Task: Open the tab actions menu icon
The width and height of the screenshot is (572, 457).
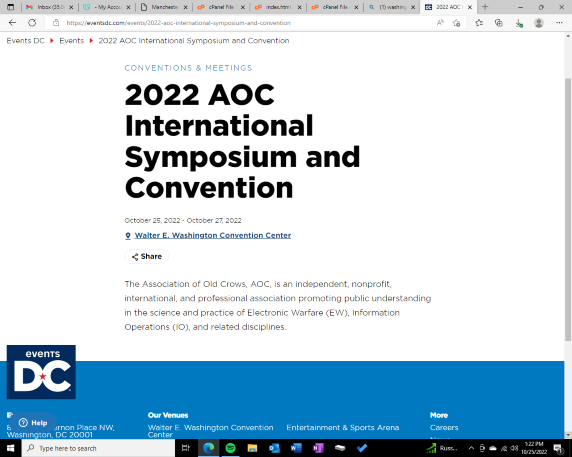Action: point(11,7)
